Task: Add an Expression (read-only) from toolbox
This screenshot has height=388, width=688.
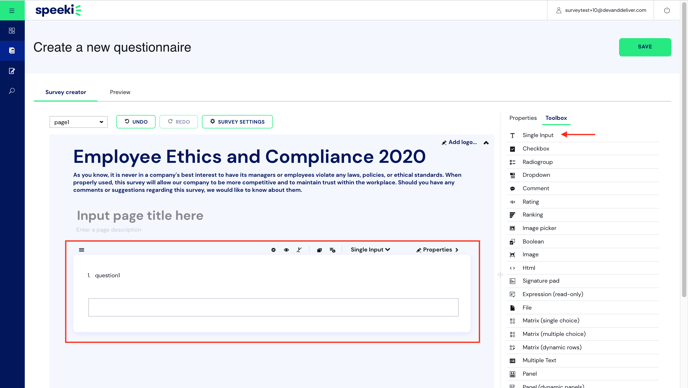Action: [x=583, y=294]
